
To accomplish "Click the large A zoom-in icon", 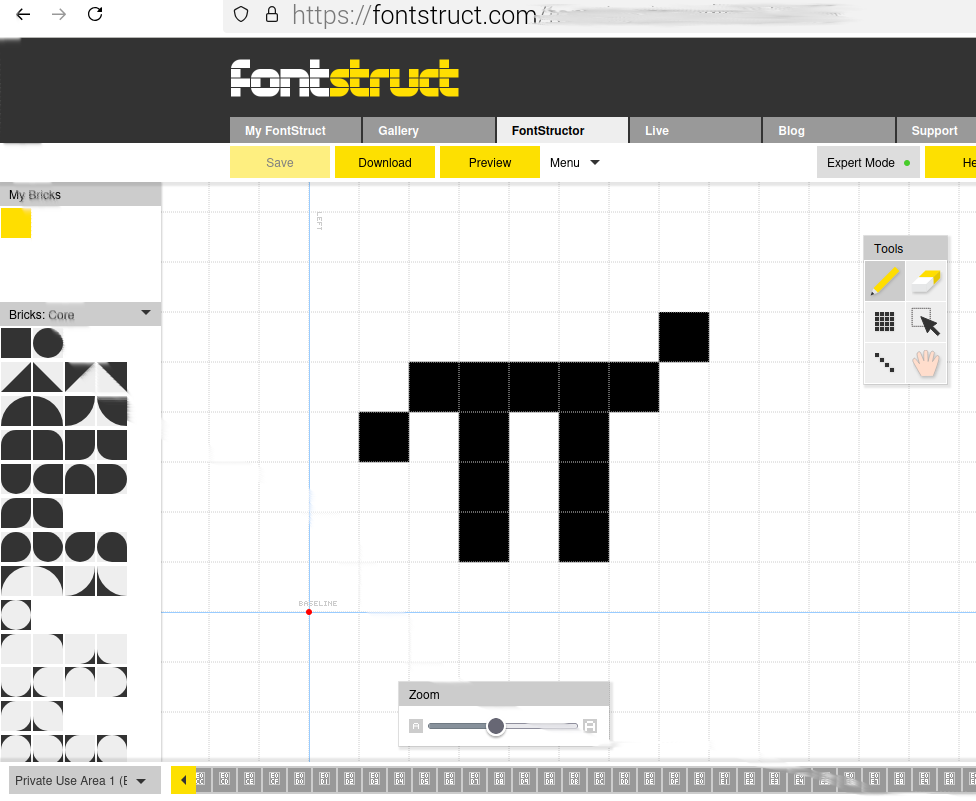I will (x=589, y=726).
